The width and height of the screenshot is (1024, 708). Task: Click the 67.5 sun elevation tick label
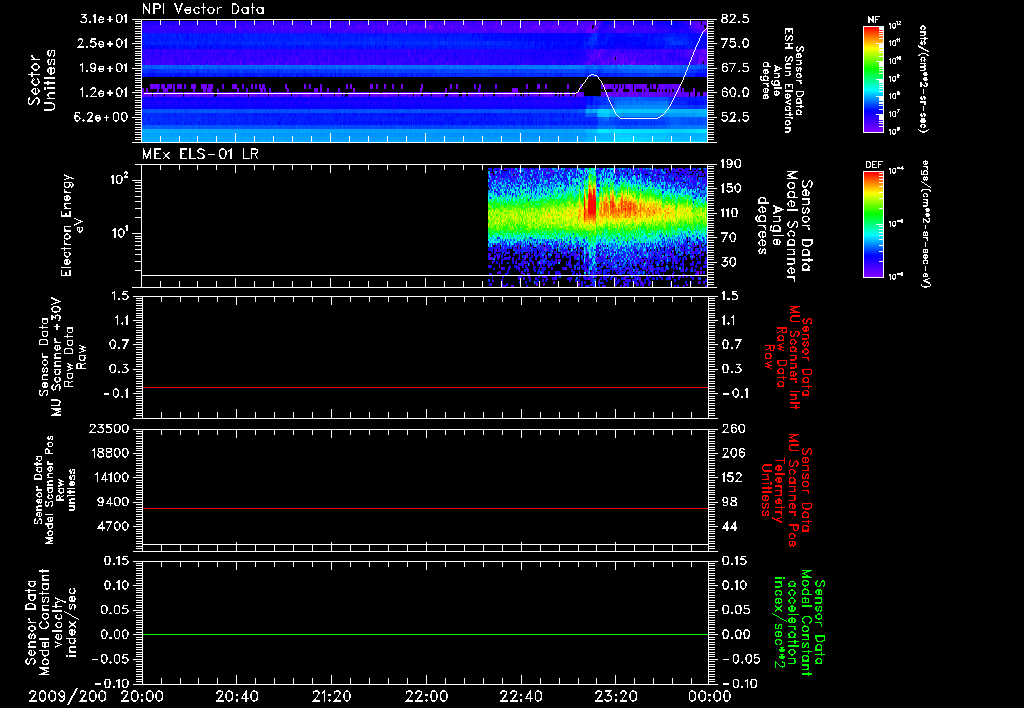coord(735,68)
